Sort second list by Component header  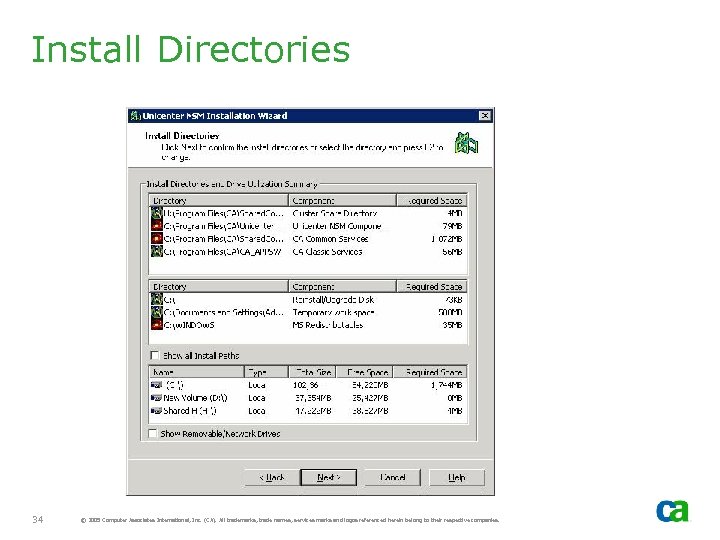(x=342, y=287)
